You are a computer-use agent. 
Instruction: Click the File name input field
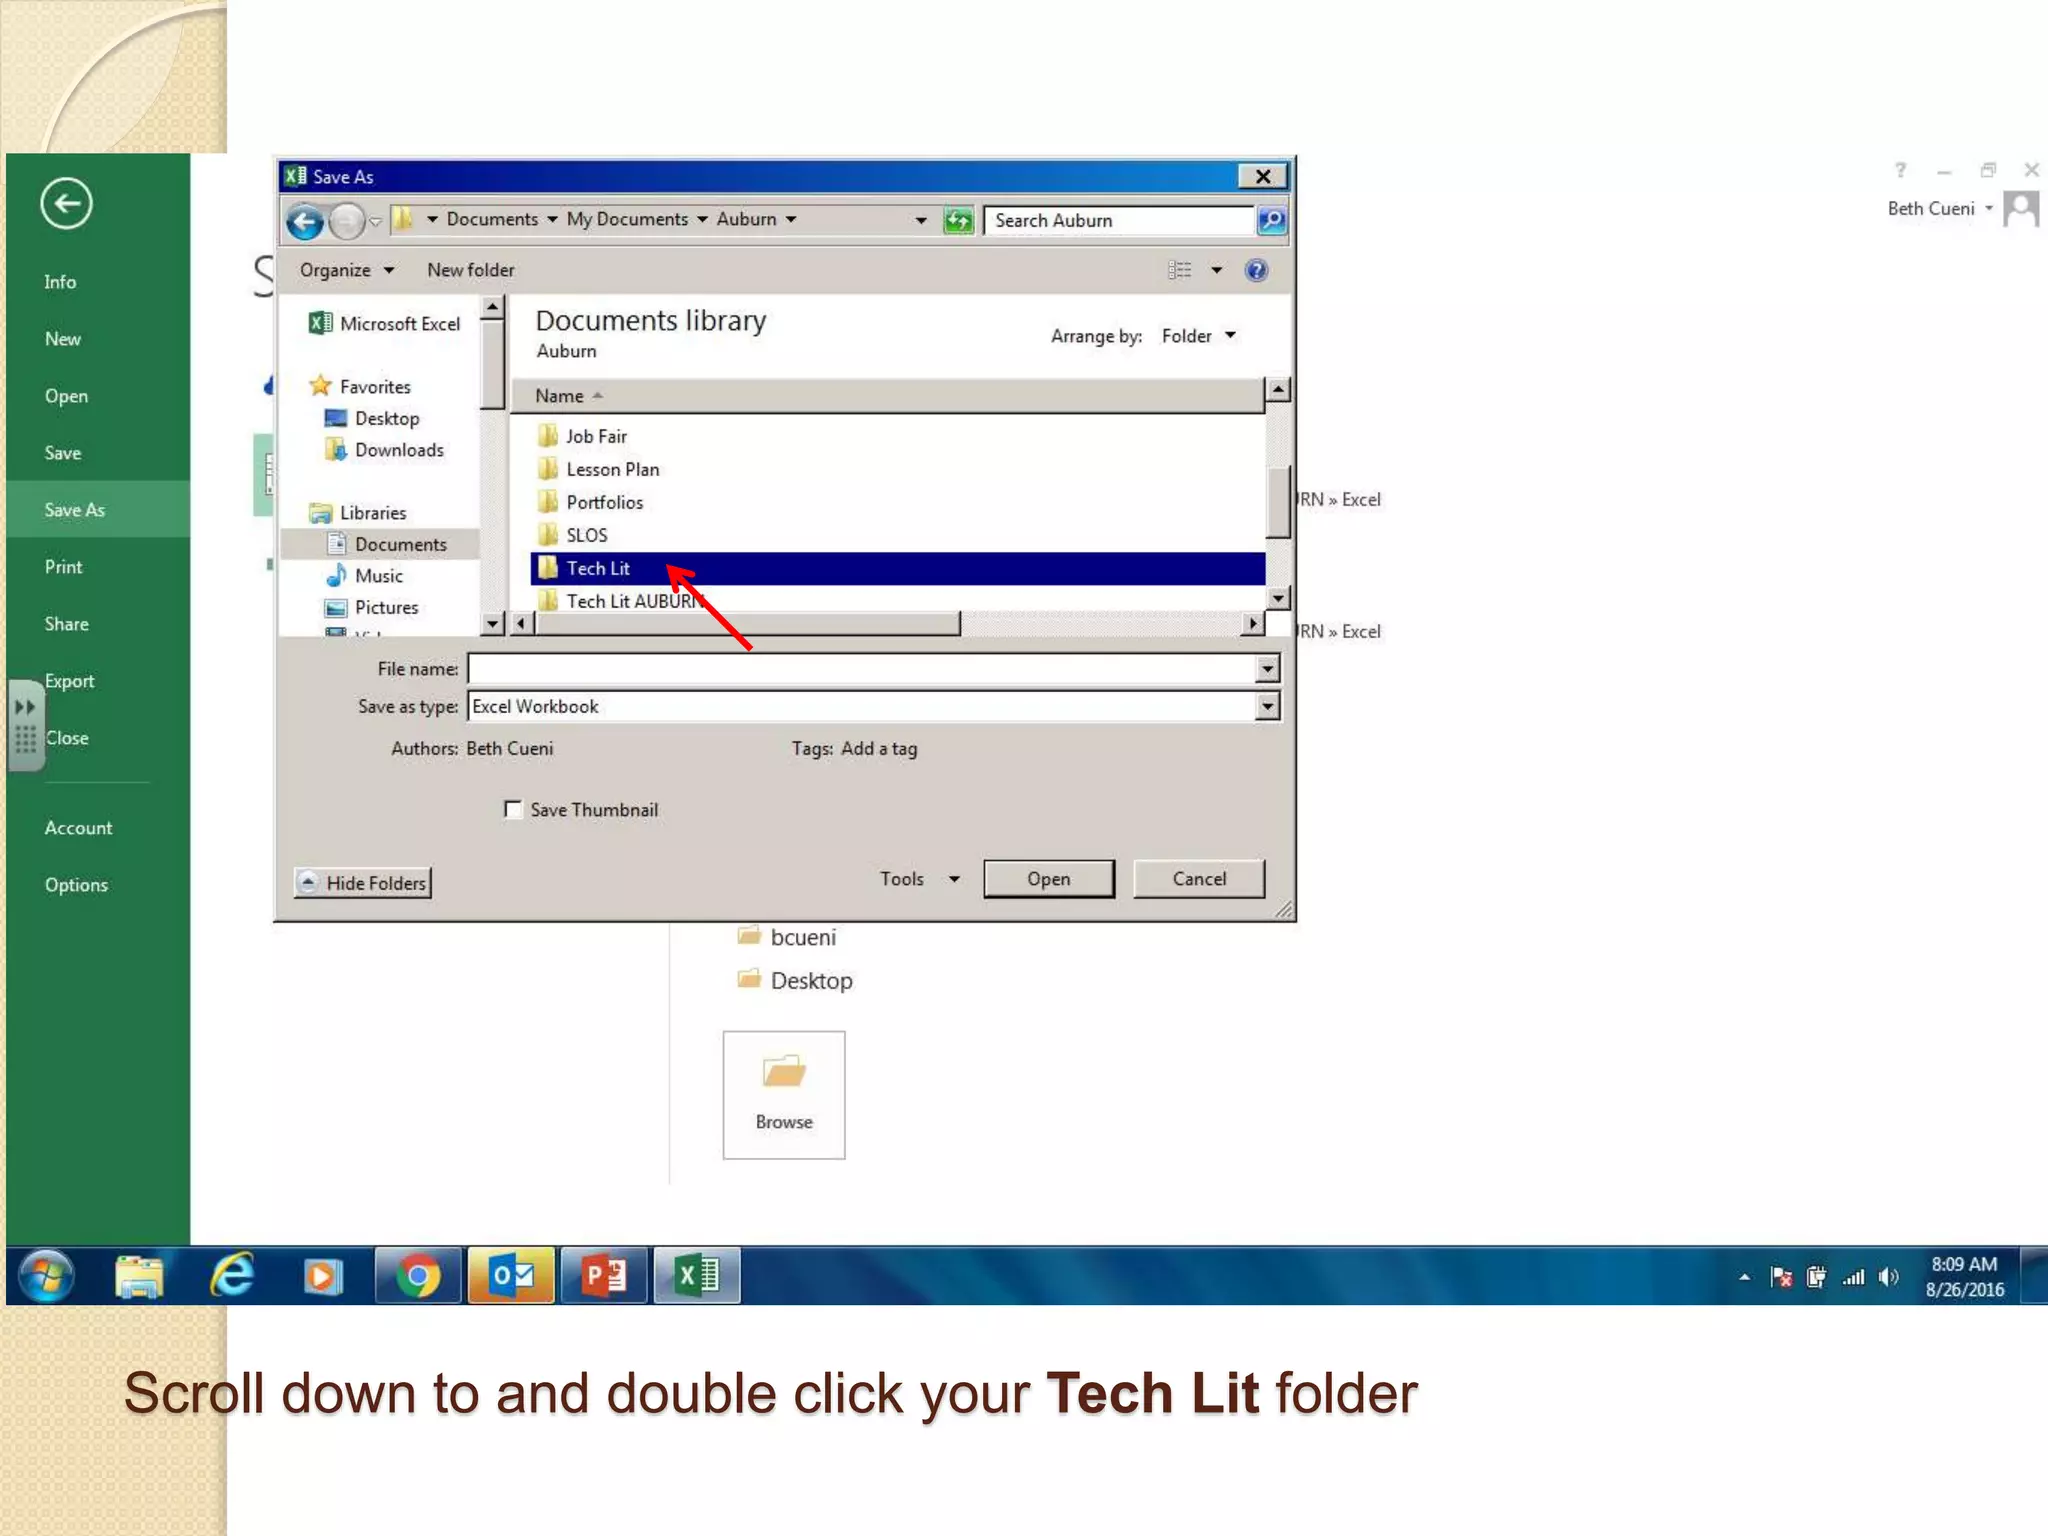862,669
